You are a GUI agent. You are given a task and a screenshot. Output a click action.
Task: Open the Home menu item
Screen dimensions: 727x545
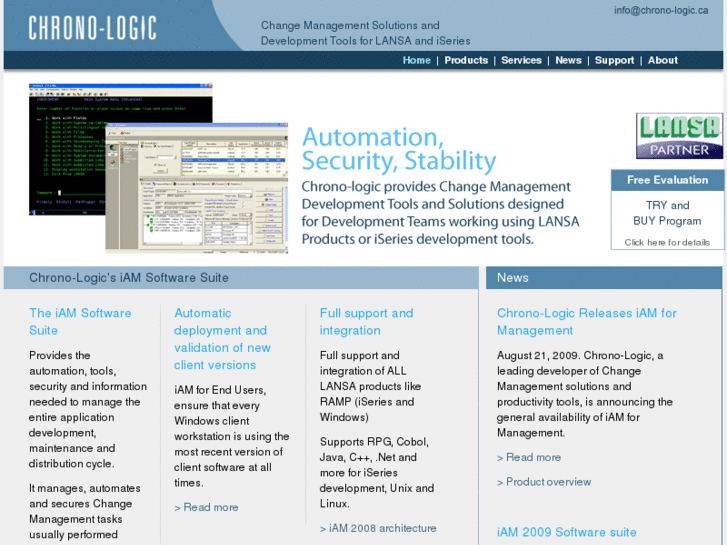pos(416,60)
